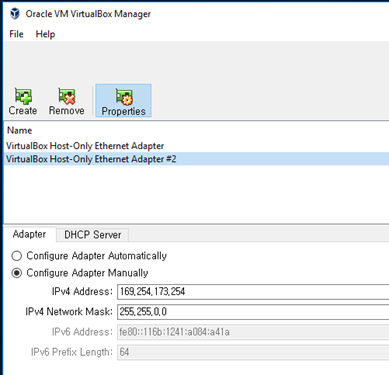Click the Name column header
The height and width of the screenshot is (375, 389).
(x=20, y=130)
